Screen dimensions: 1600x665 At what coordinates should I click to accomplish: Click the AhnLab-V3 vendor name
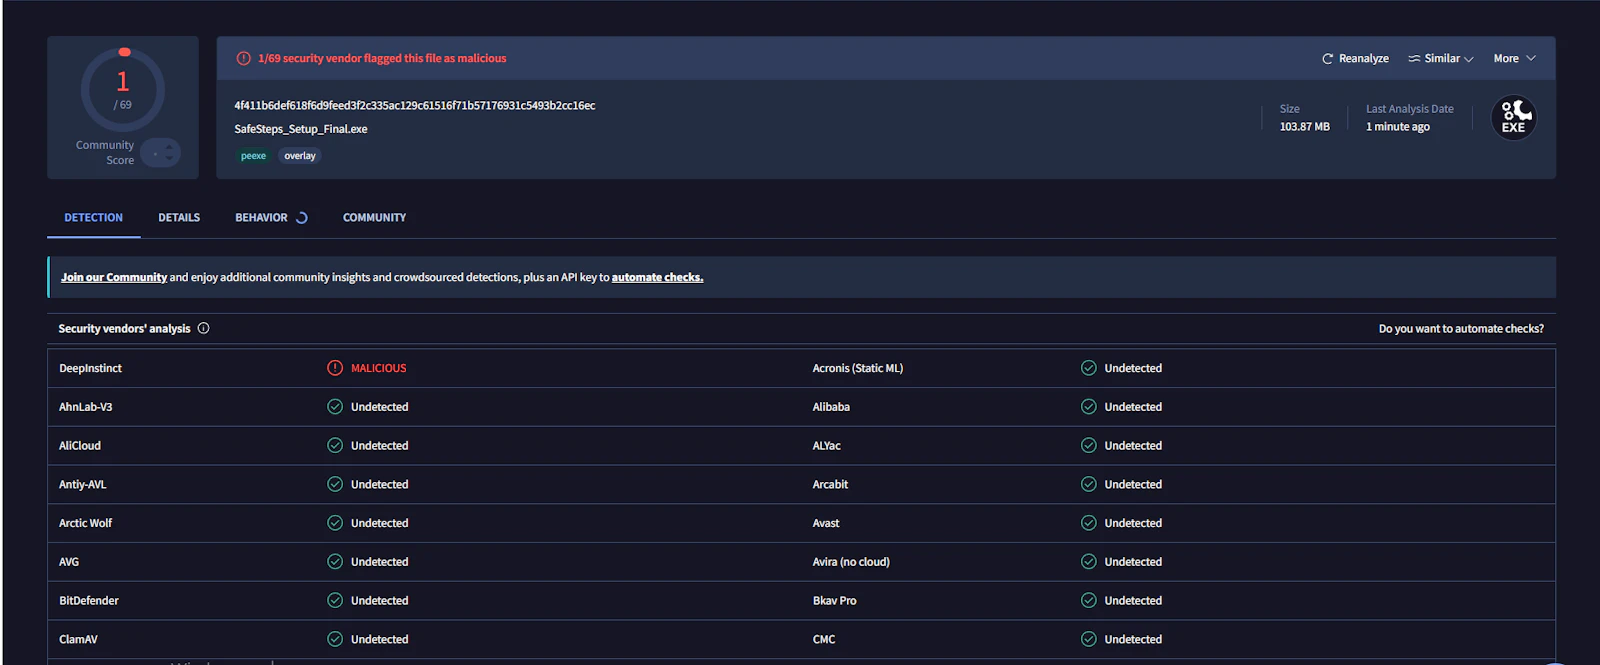pyautogui.click(x=86, y=407)
